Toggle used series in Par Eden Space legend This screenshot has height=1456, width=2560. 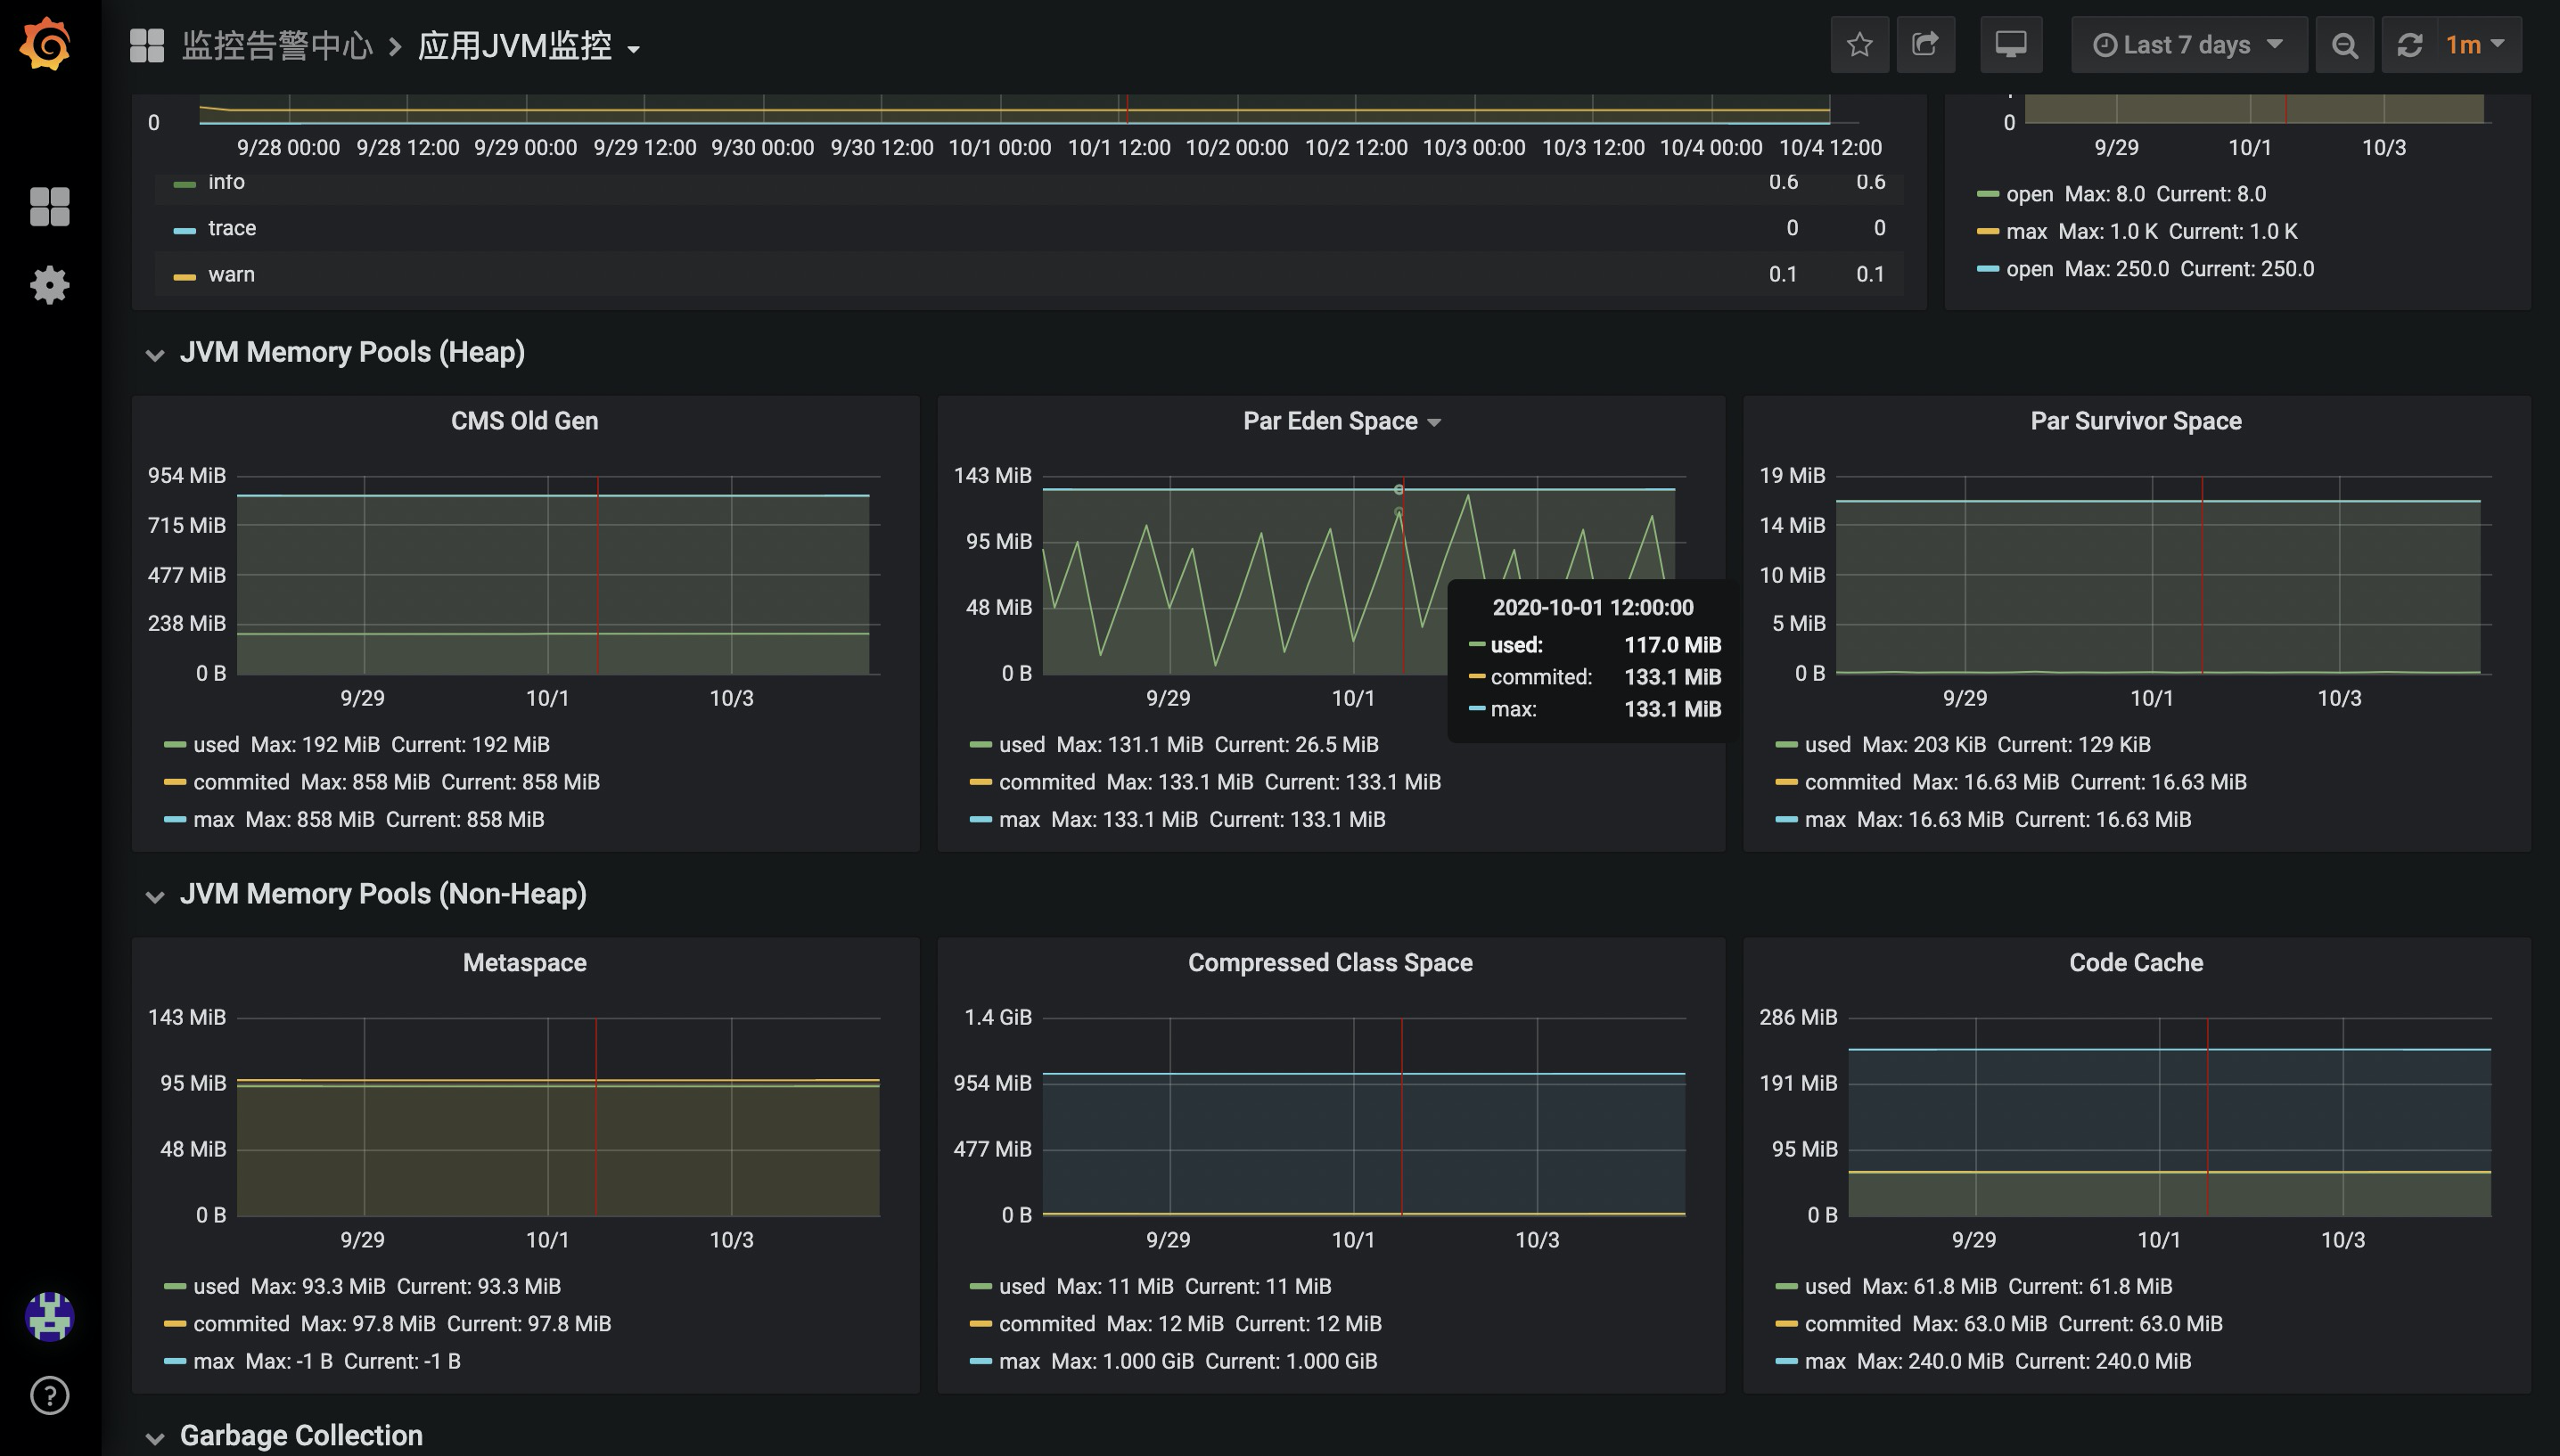click(x=1022, y=744)
